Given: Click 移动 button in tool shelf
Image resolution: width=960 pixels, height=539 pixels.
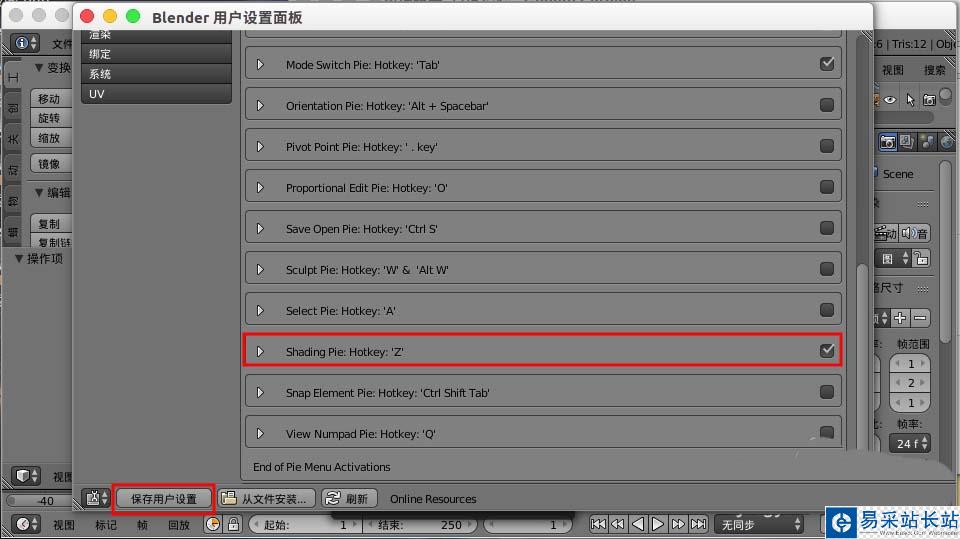Looking at the screenshot, I should (x=51, y=99).
